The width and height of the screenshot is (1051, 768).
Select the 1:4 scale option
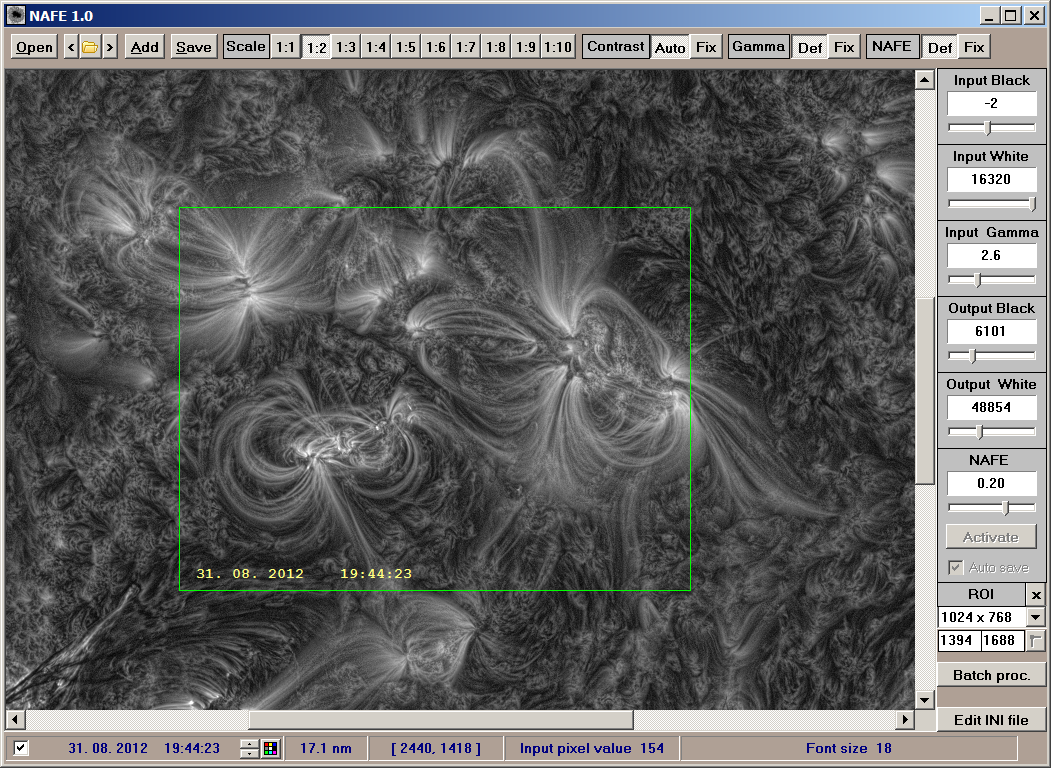[376, 47]
